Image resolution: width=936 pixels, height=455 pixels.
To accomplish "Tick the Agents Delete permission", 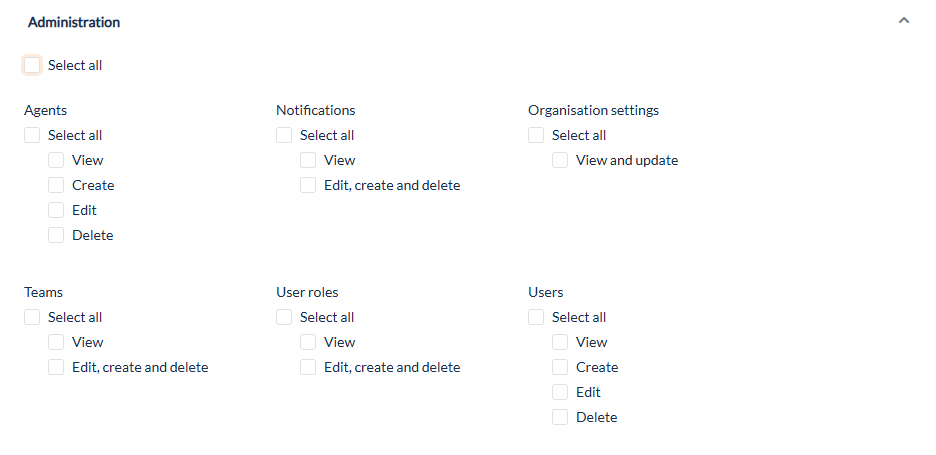I will pos(56,236).
